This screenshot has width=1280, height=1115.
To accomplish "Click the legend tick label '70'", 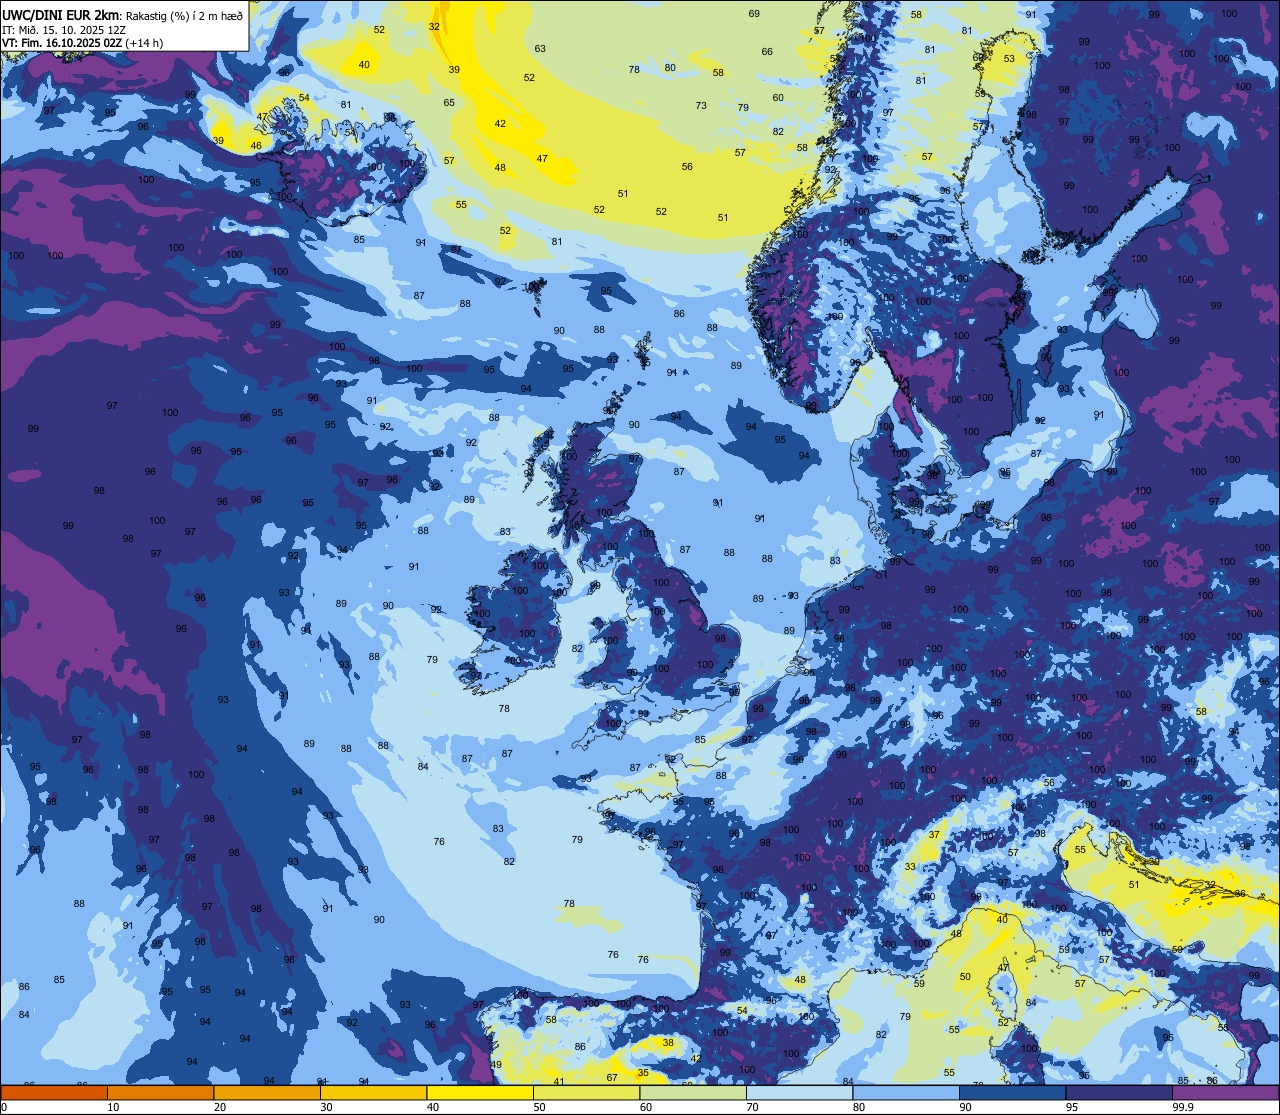I will (x=752, y=1107).
